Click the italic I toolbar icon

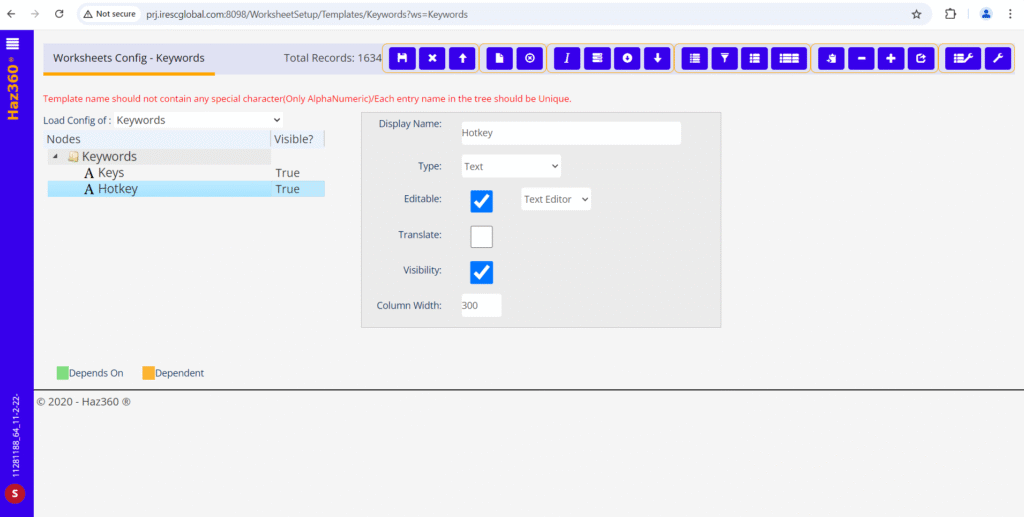(x=567, y=59)
